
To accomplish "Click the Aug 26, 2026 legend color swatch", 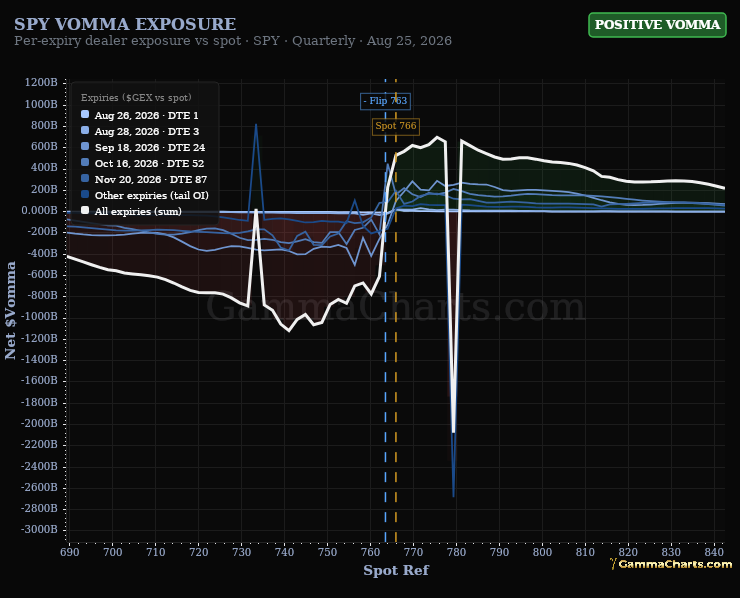I will pos(85,115).
